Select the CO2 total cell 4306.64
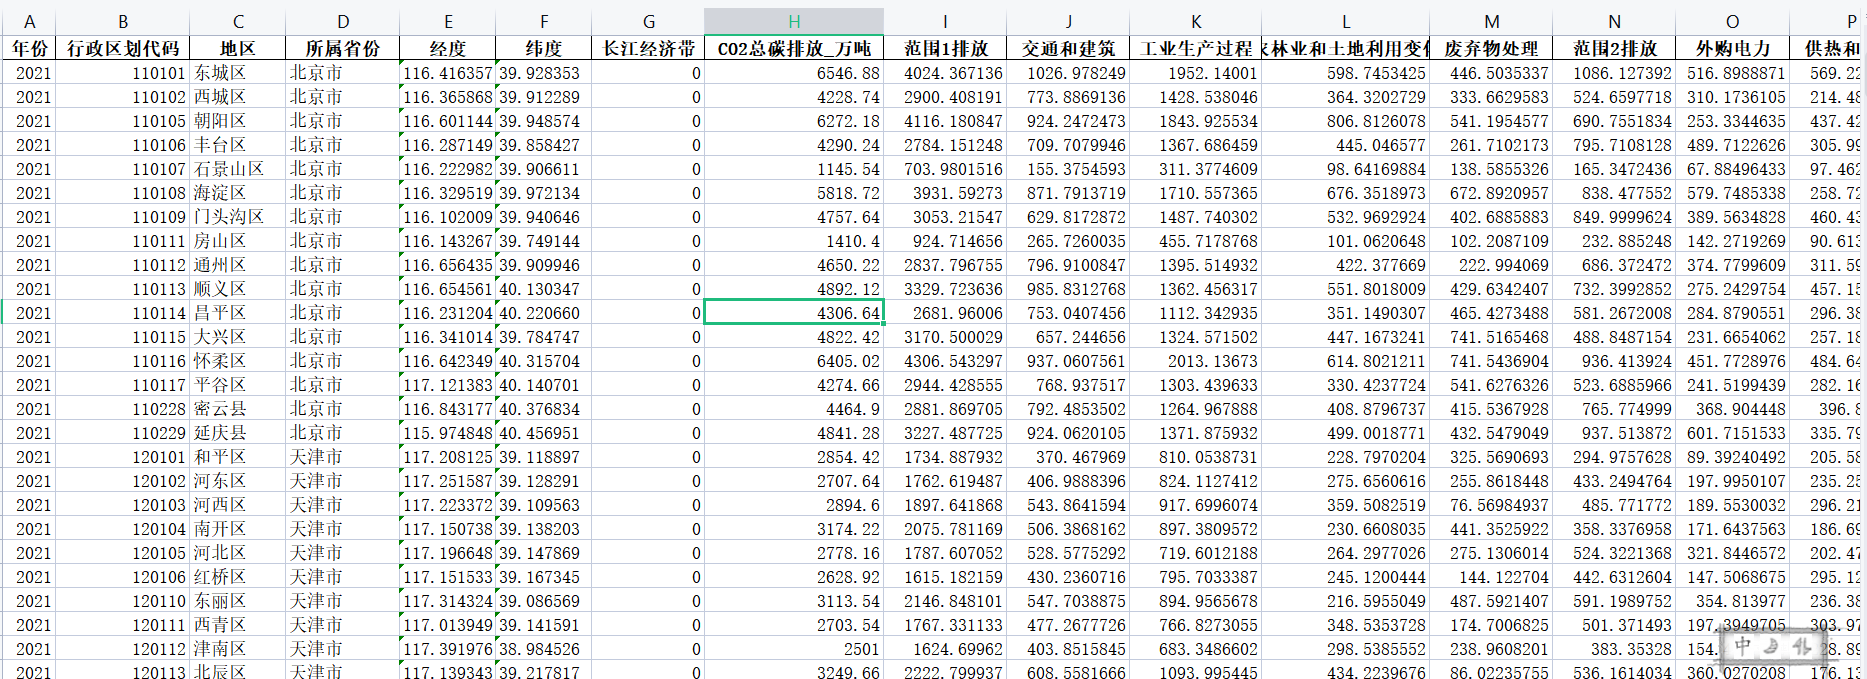 794,313
